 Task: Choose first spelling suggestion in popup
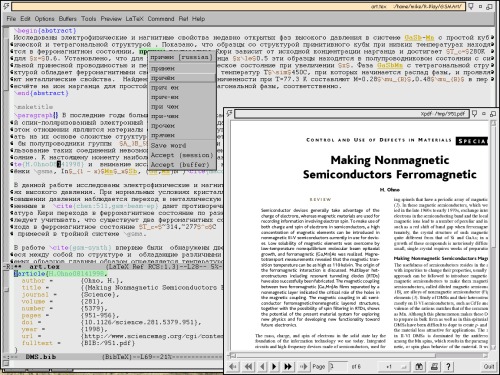[182, 68]
